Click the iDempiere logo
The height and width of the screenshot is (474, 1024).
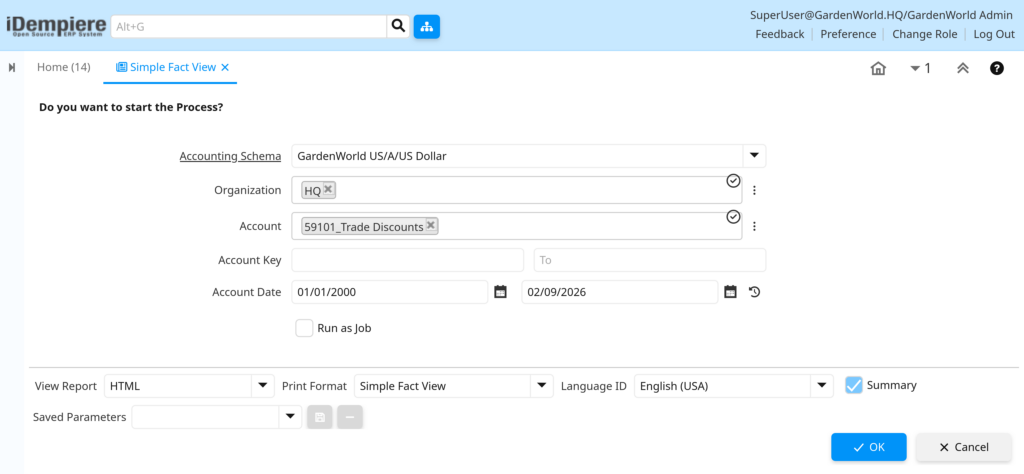point(56,26)
